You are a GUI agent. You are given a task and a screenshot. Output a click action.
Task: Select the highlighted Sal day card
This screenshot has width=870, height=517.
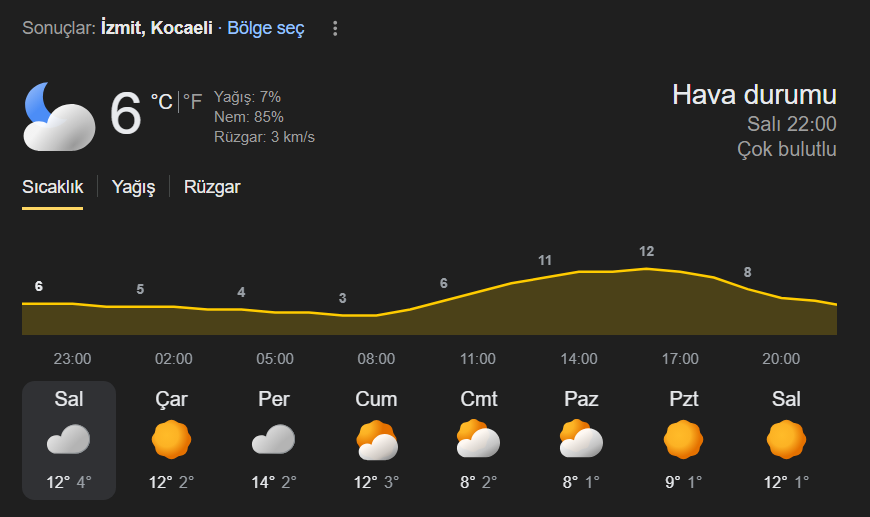point(69,440)
